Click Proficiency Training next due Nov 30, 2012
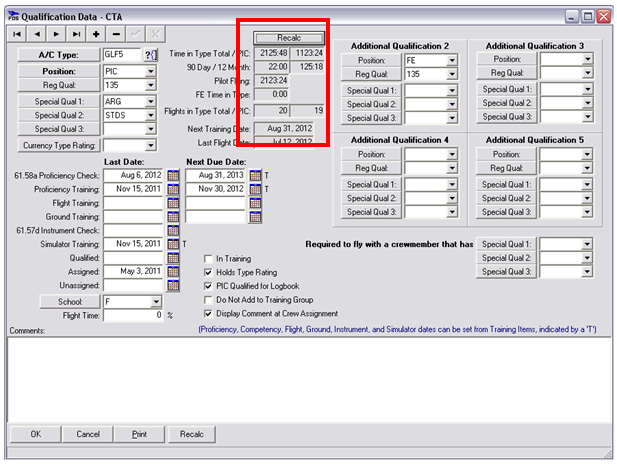 (215, 189)
